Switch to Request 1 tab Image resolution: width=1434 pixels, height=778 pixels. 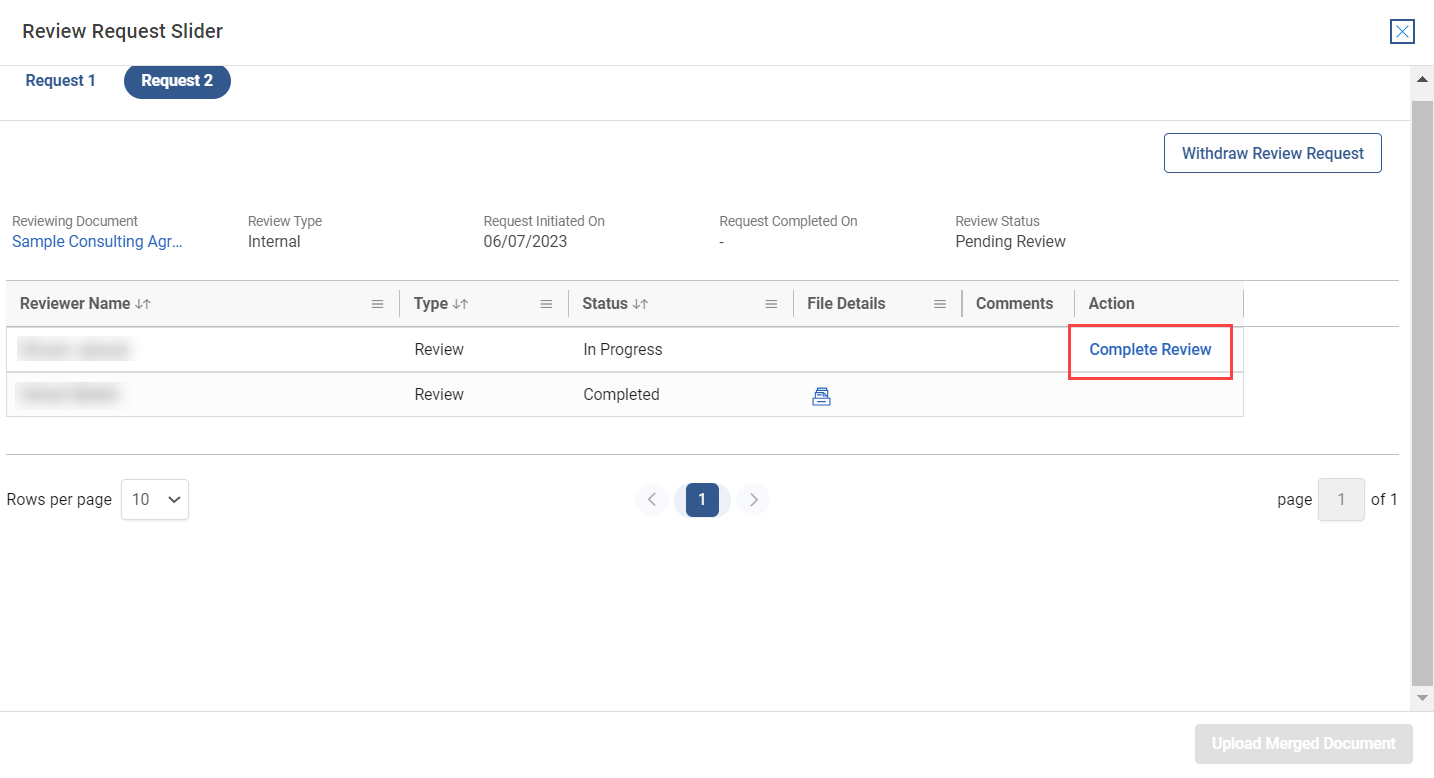tap(61, 81)
